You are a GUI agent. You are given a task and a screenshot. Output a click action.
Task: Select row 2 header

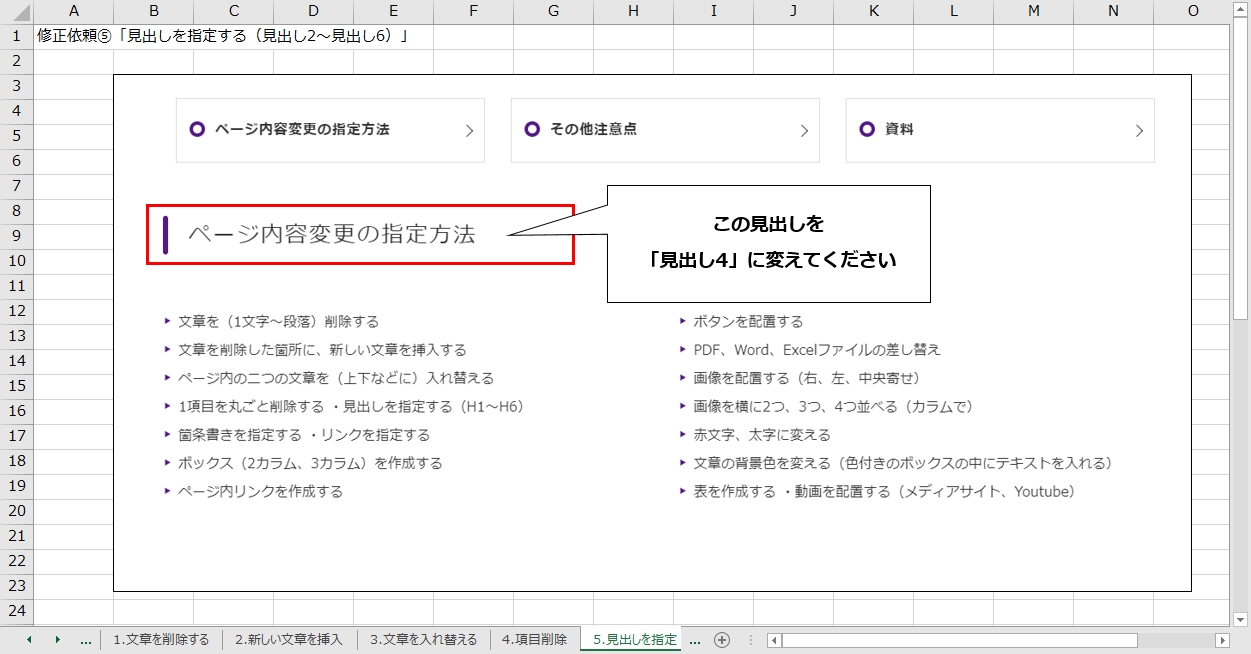click(16, 60)
